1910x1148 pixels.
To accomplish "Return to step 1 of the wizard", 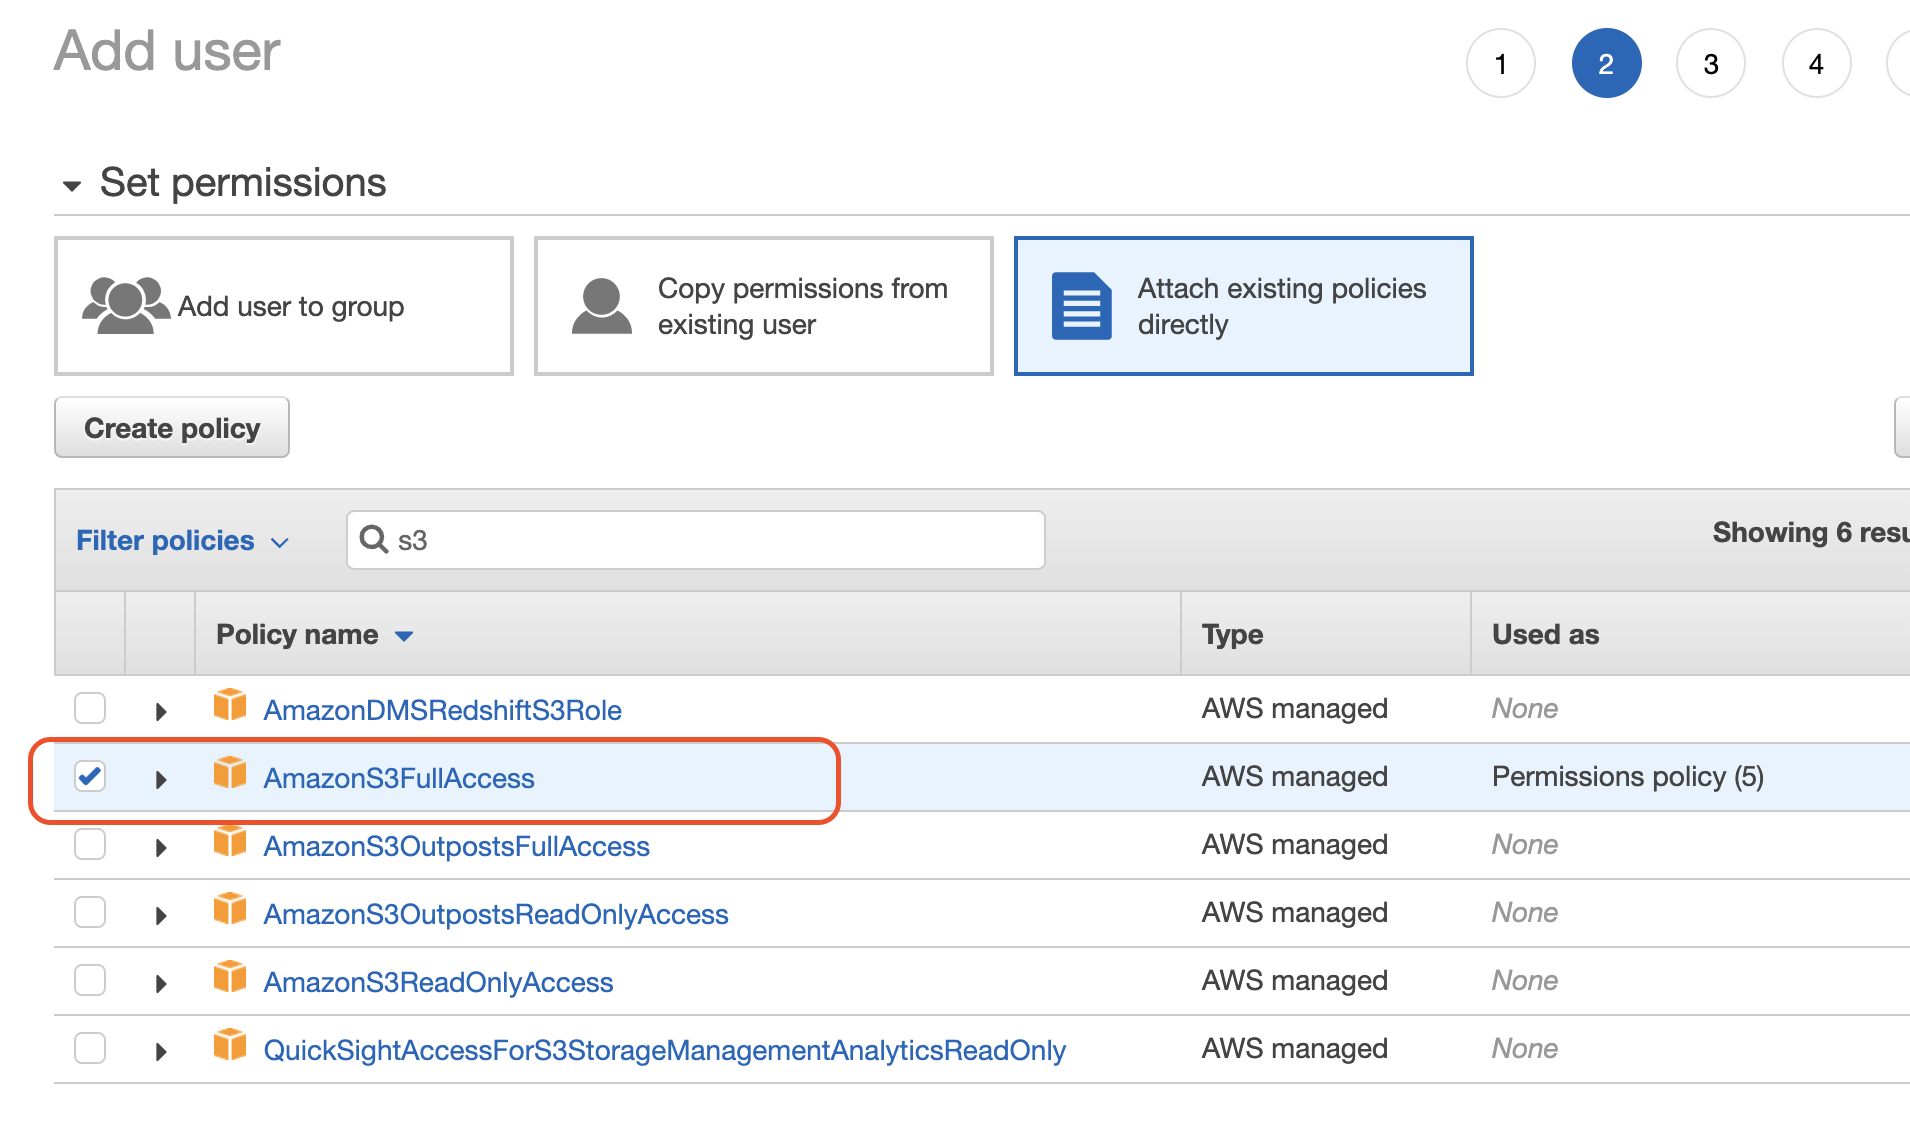I will [x=1500, y=64].
